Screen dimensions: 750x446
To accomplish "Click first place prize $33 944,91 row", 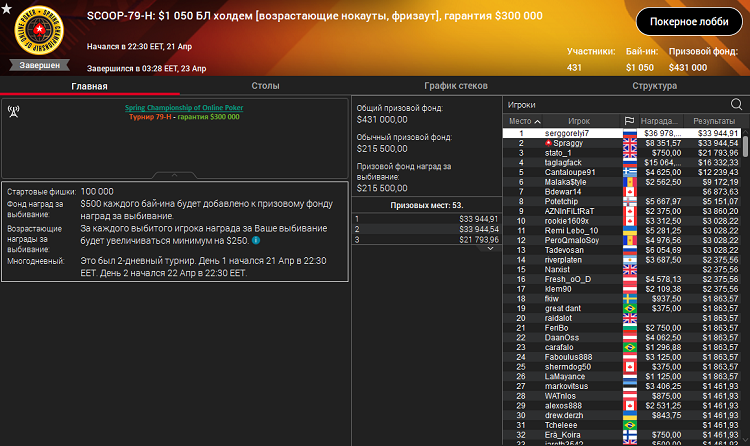I will click(427, 219).
